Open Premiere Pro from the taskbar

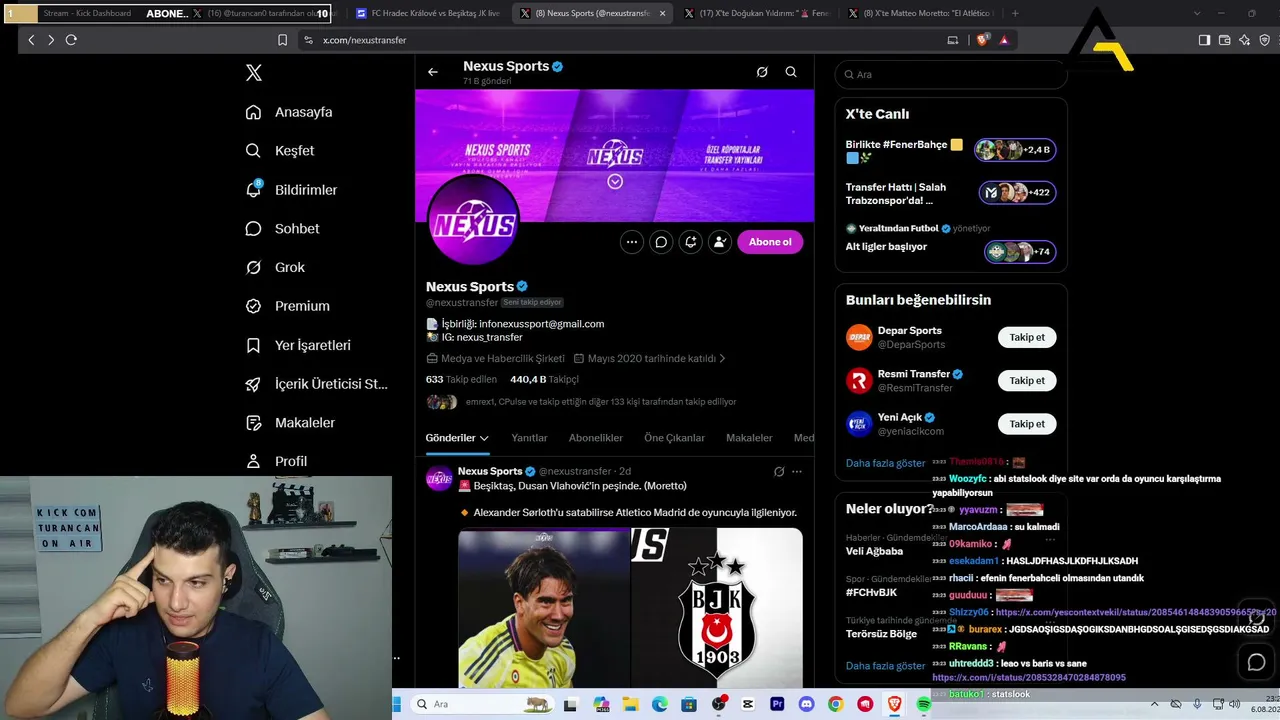pos(777,704)
